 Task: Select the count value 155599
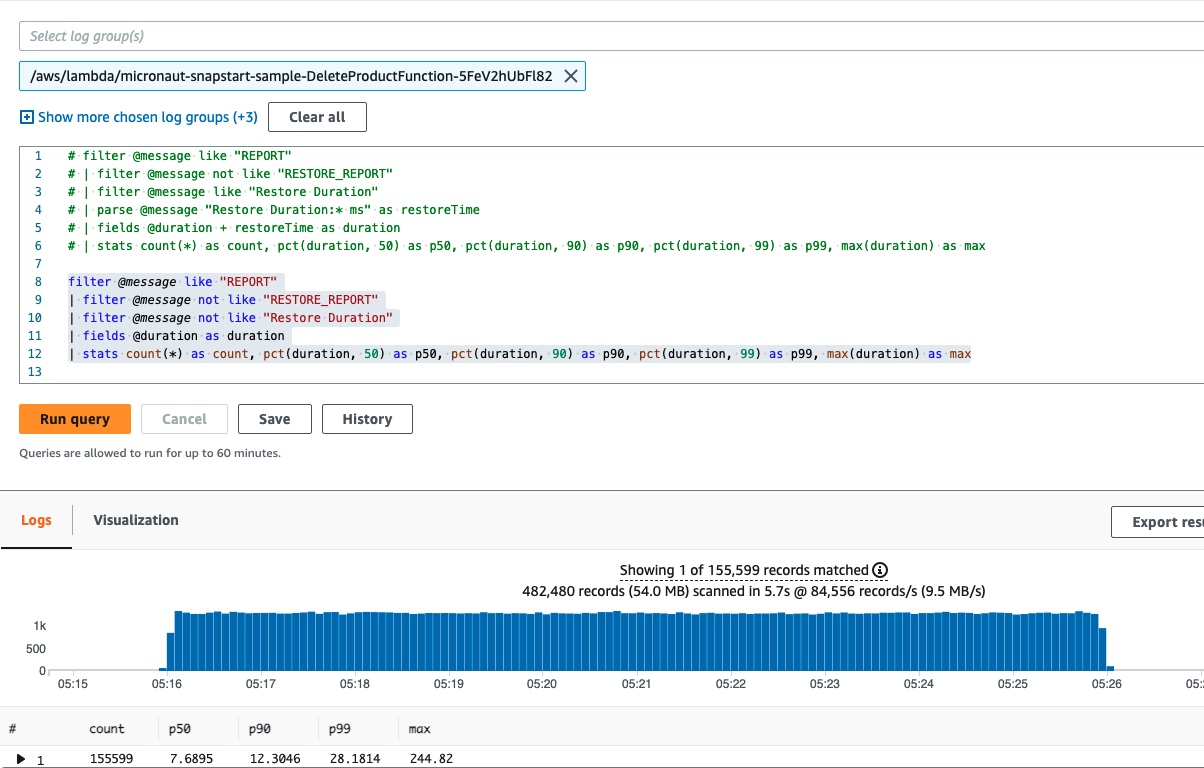[111, 759]
